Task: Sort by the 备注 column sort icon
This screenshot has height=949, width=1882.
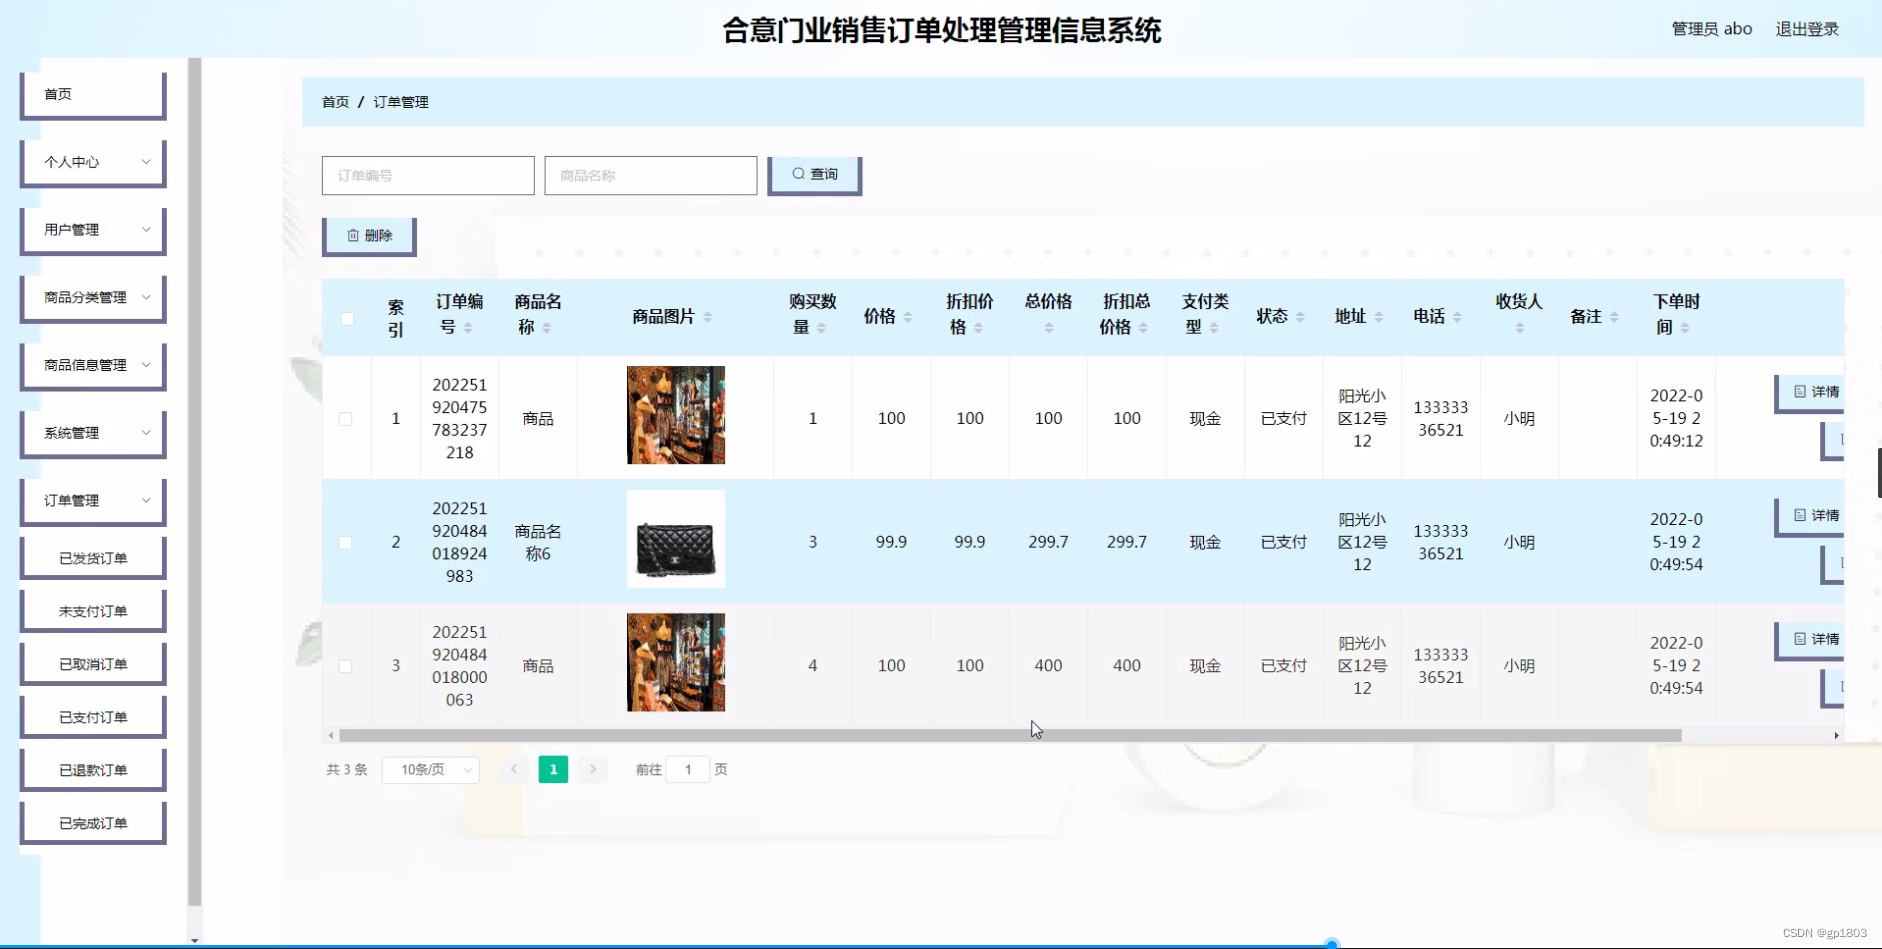Action: pyautogui.click(x=1614, y=317)
